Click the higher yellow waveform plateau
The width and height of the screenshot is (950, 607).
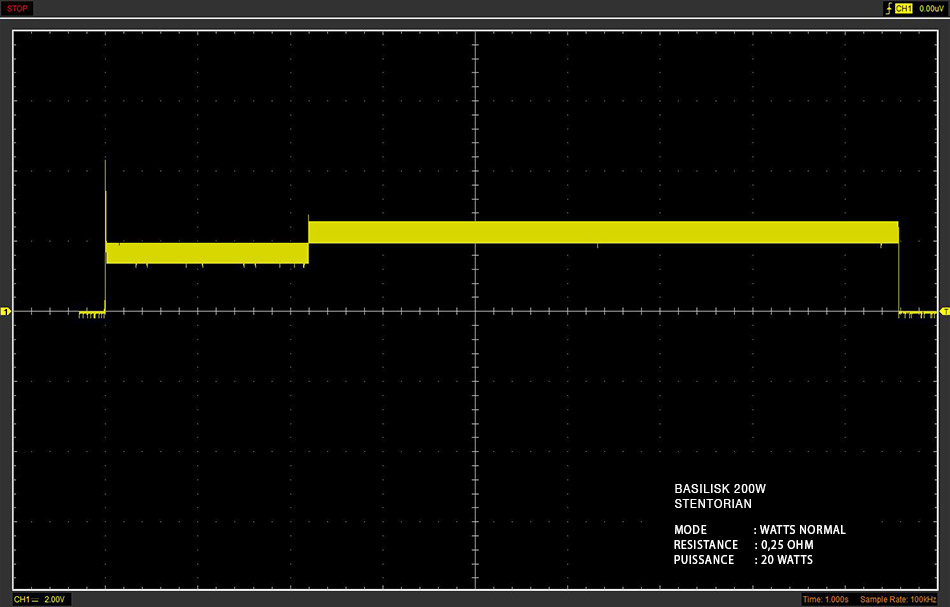[603, 232]
